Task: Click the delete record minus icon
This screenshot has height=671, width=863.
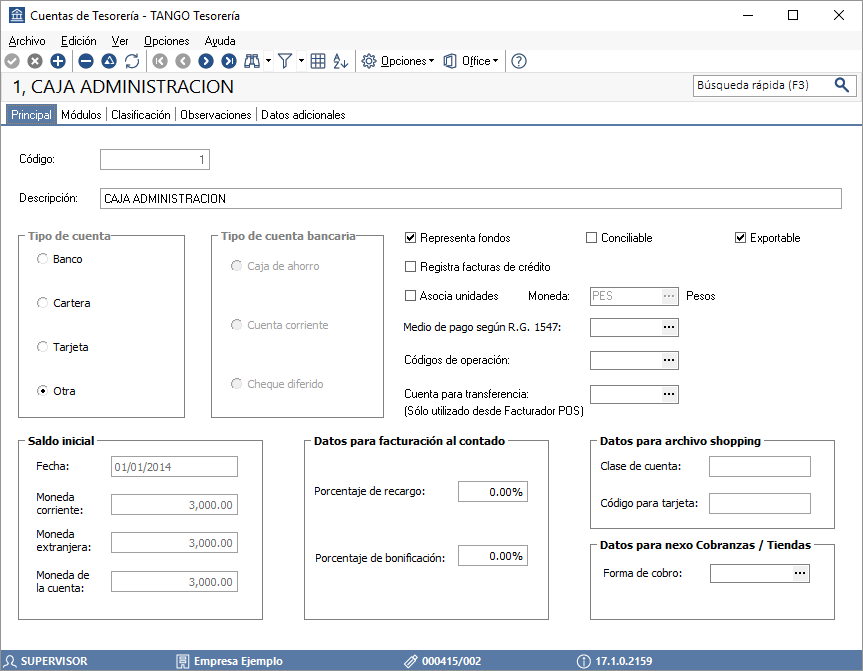Action: click(86, 61)
